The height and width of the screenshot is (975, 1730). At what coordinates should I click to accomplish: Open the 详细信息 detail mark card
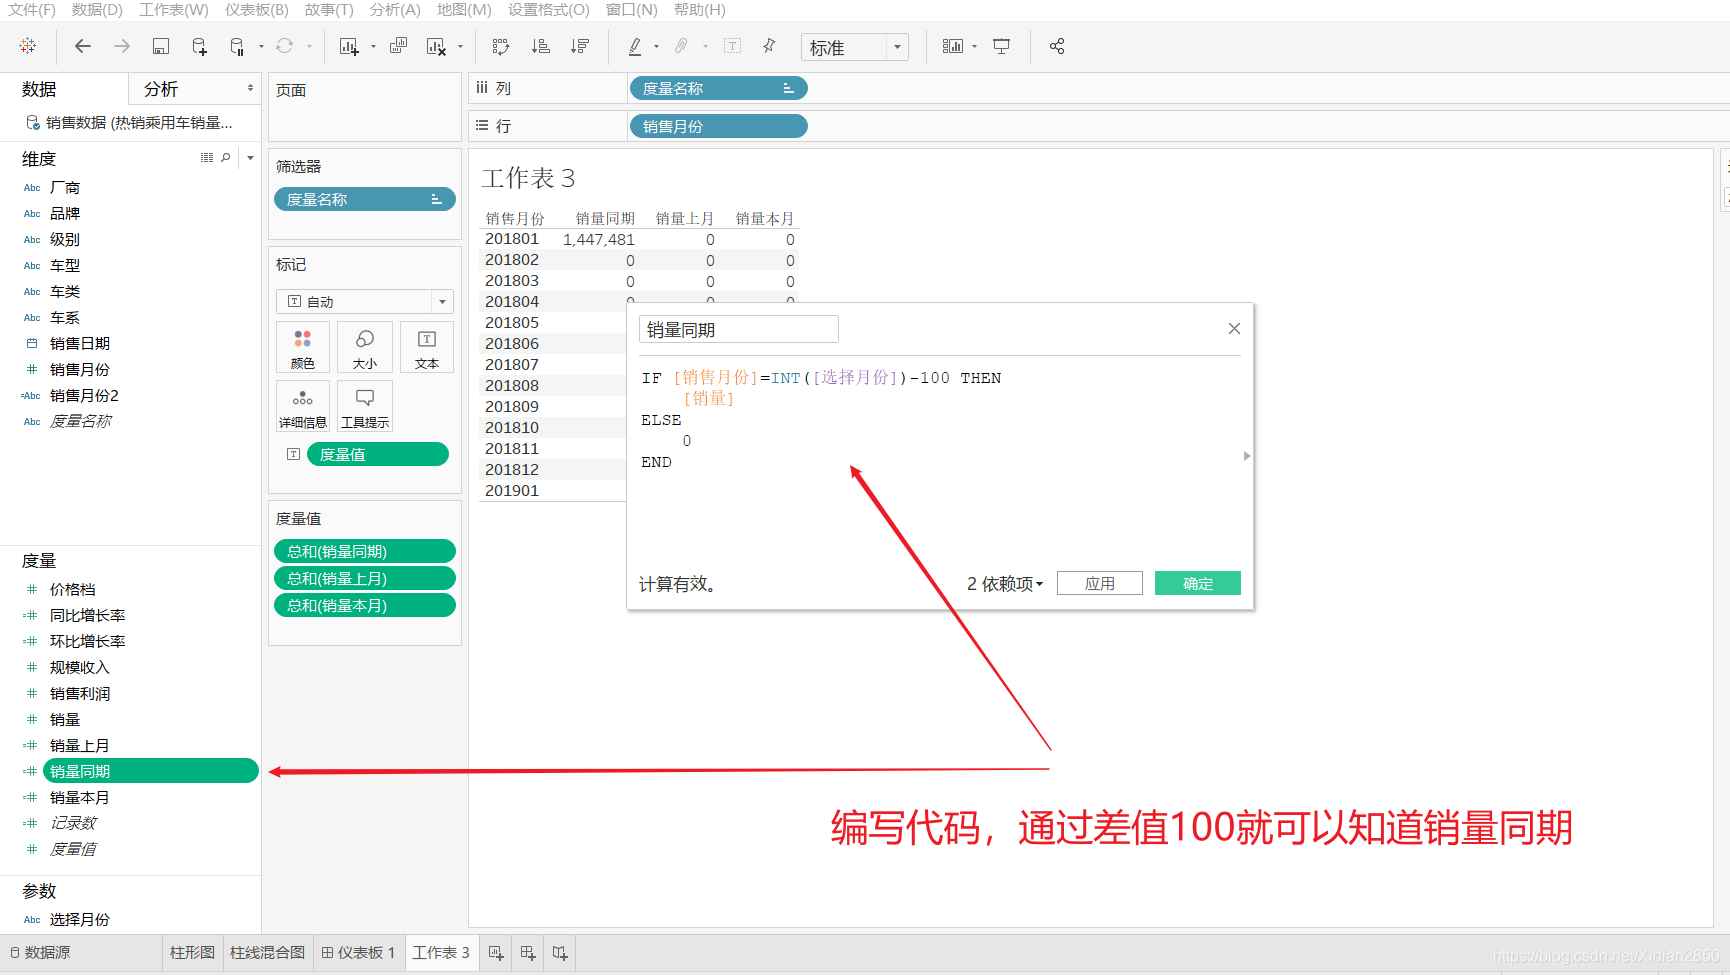[x=303, y=407]
